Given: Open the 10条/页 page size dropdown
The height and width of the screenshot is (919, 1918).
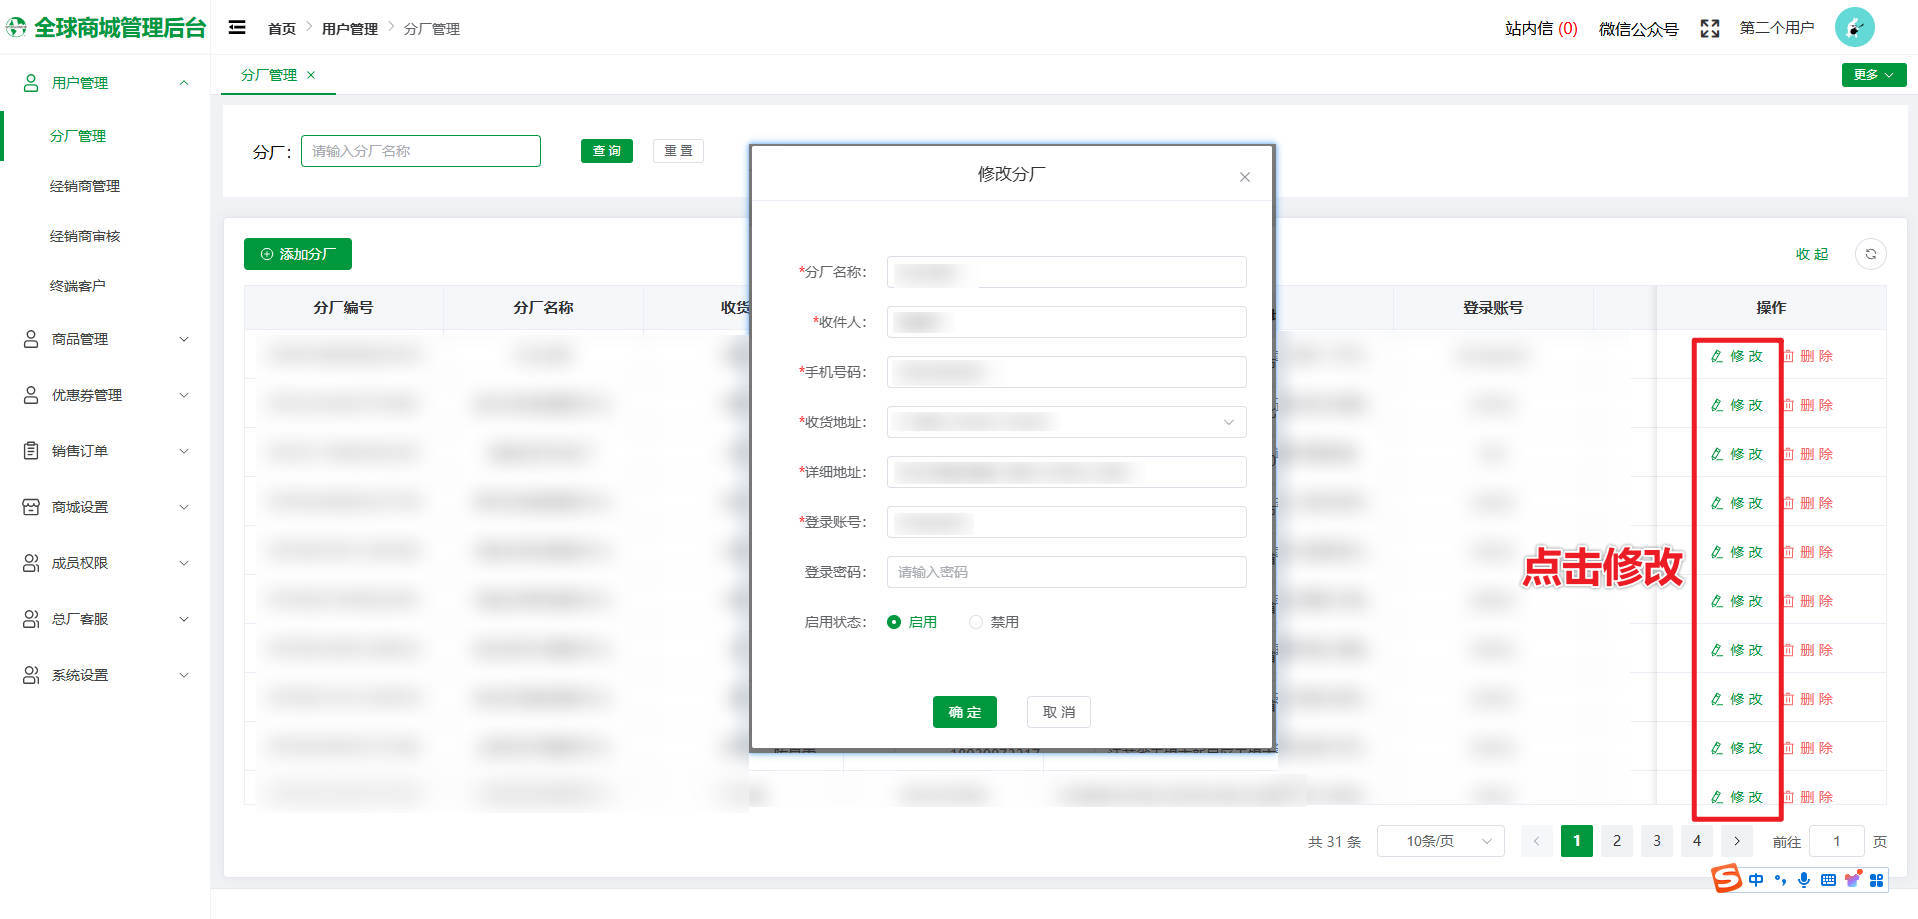Looking at the screenshot, I should (x=1440, y=841).
